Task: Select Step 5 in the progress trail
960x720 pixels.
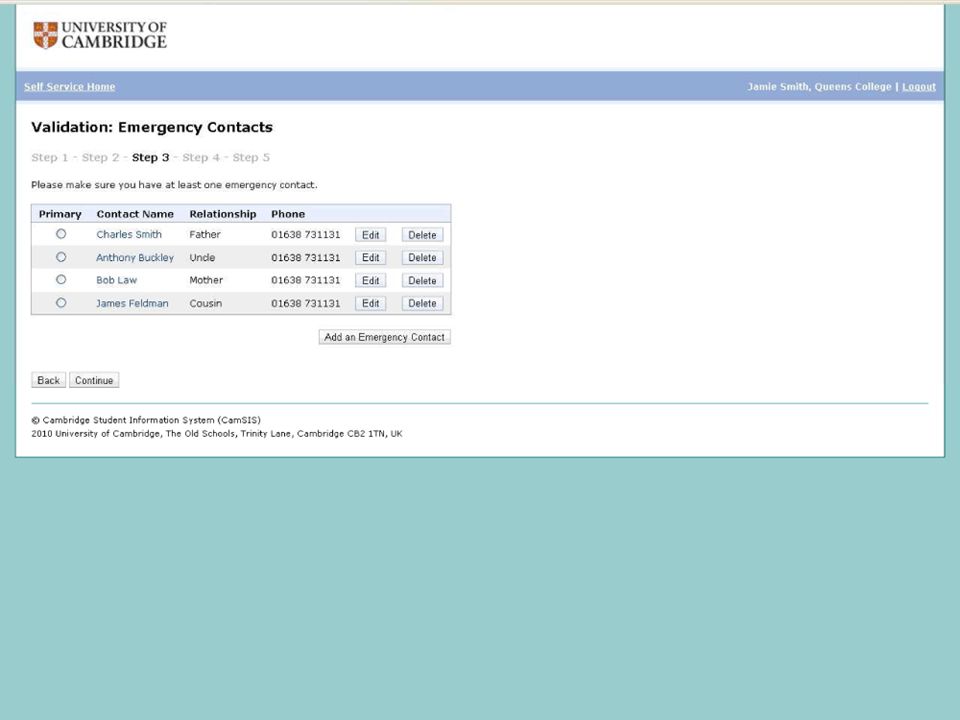Action: 251,157
